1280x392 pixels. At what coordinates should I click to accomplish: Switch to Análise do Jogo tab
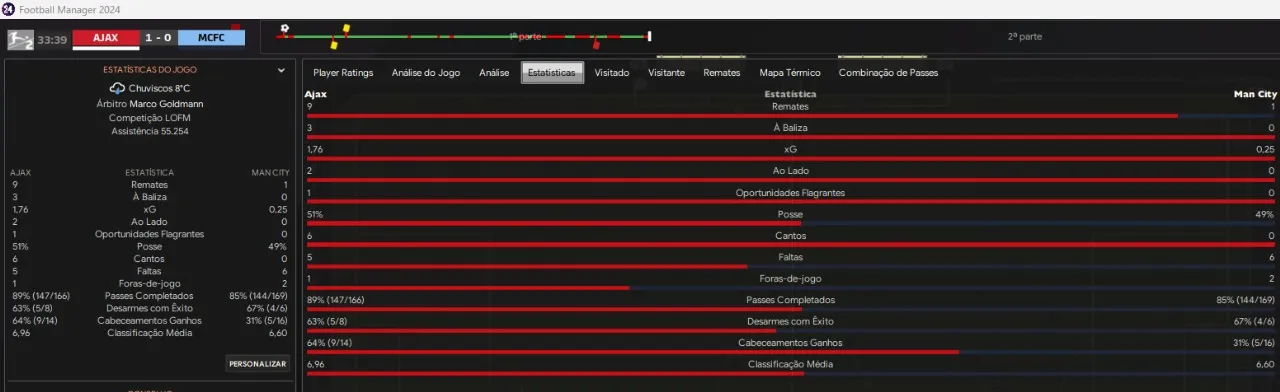tap(427, 73)
